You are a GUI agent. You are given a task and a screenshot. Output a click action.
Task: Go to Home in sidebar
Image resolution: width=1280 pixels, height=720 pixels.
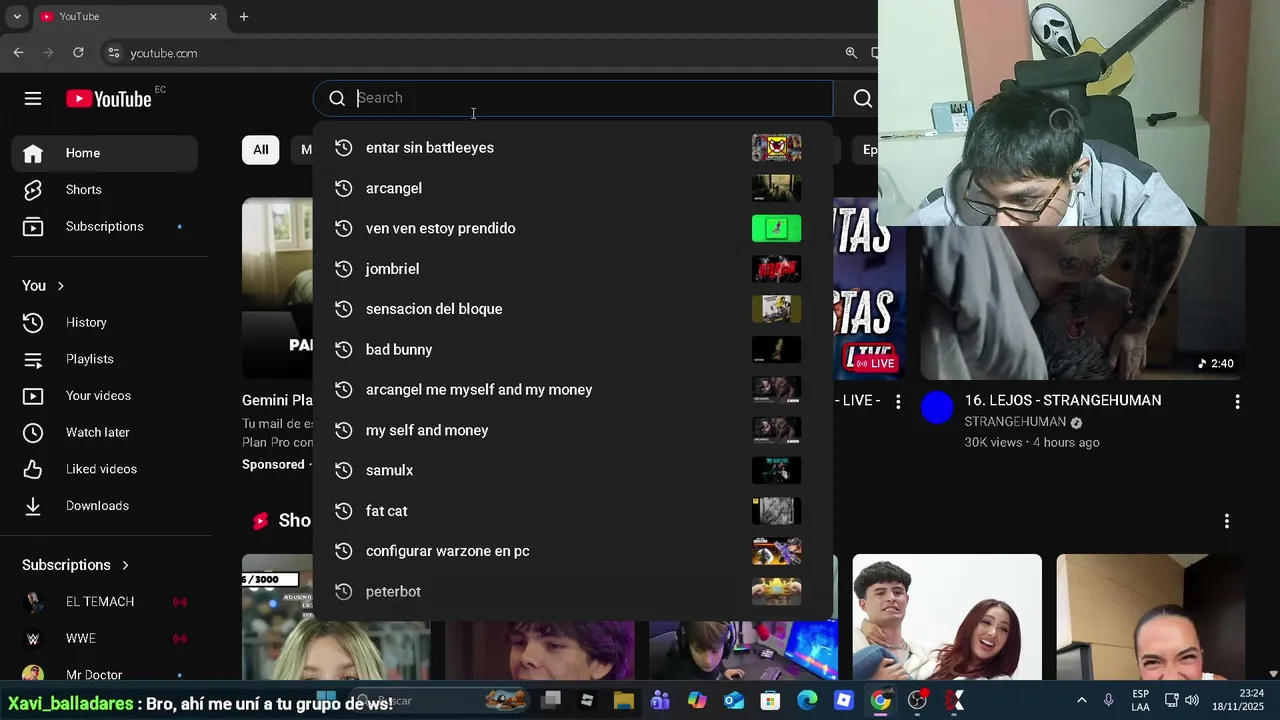[x=105, y=153]
